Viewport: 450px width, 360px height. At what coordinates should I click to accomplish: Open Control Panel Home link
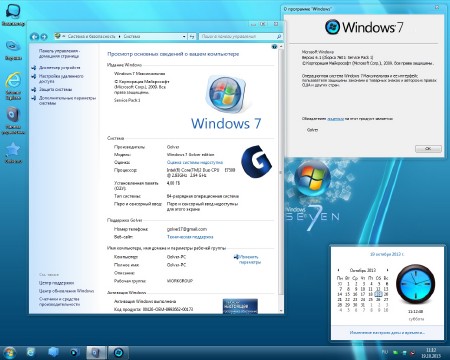coord(59,53)
